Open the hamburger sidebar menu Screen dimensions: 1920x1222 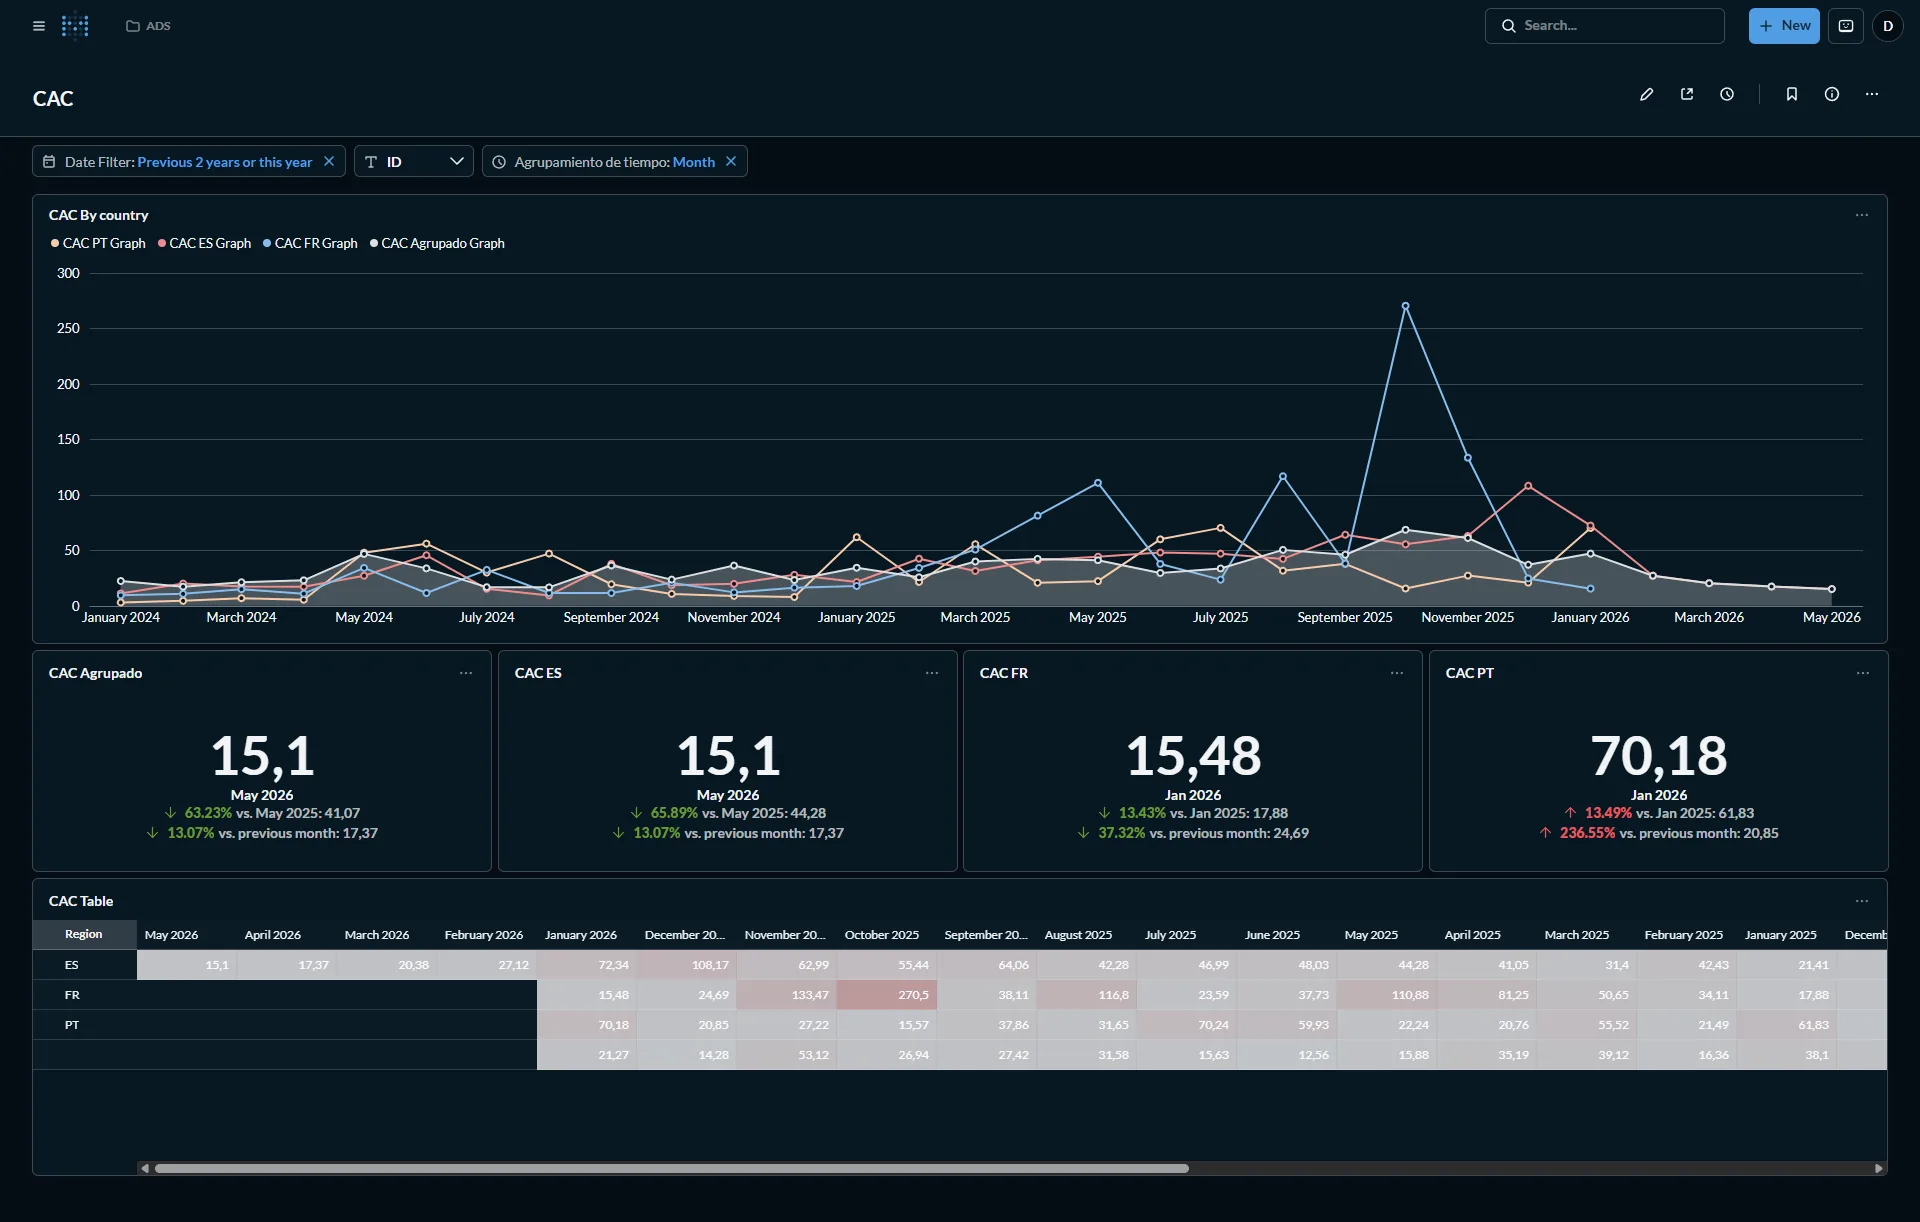pos(39,26)
